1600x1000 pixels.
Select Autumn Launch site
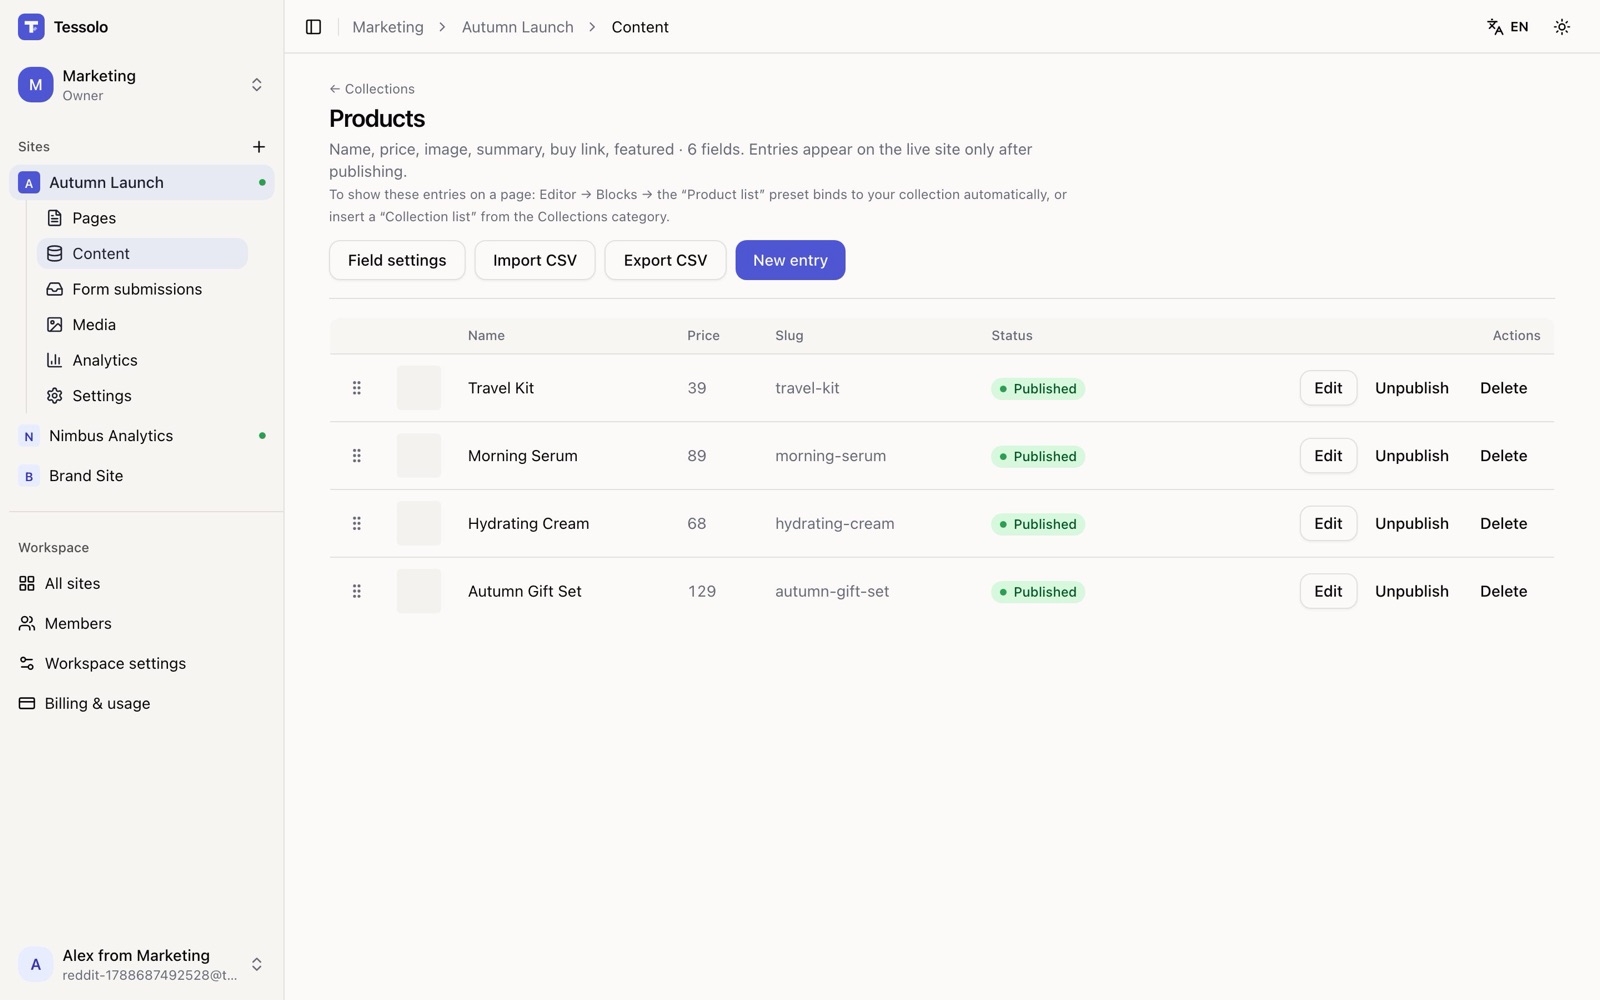point(142,183)
